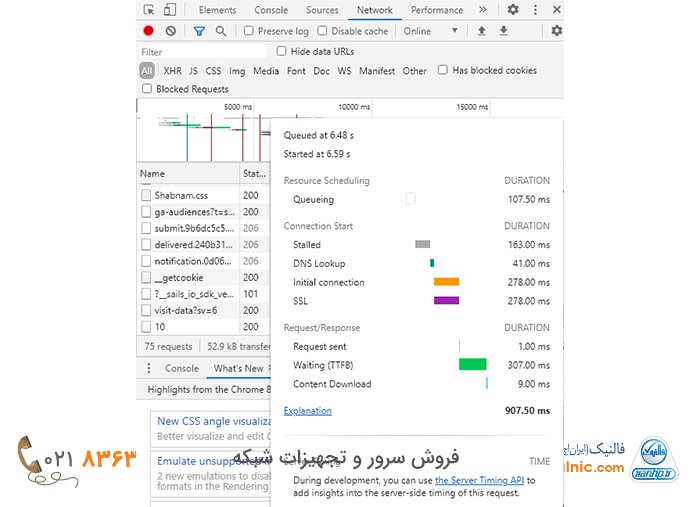Open the Online throttling dropdown
This screenshot has height=507, width=694.
pos(431,31)
